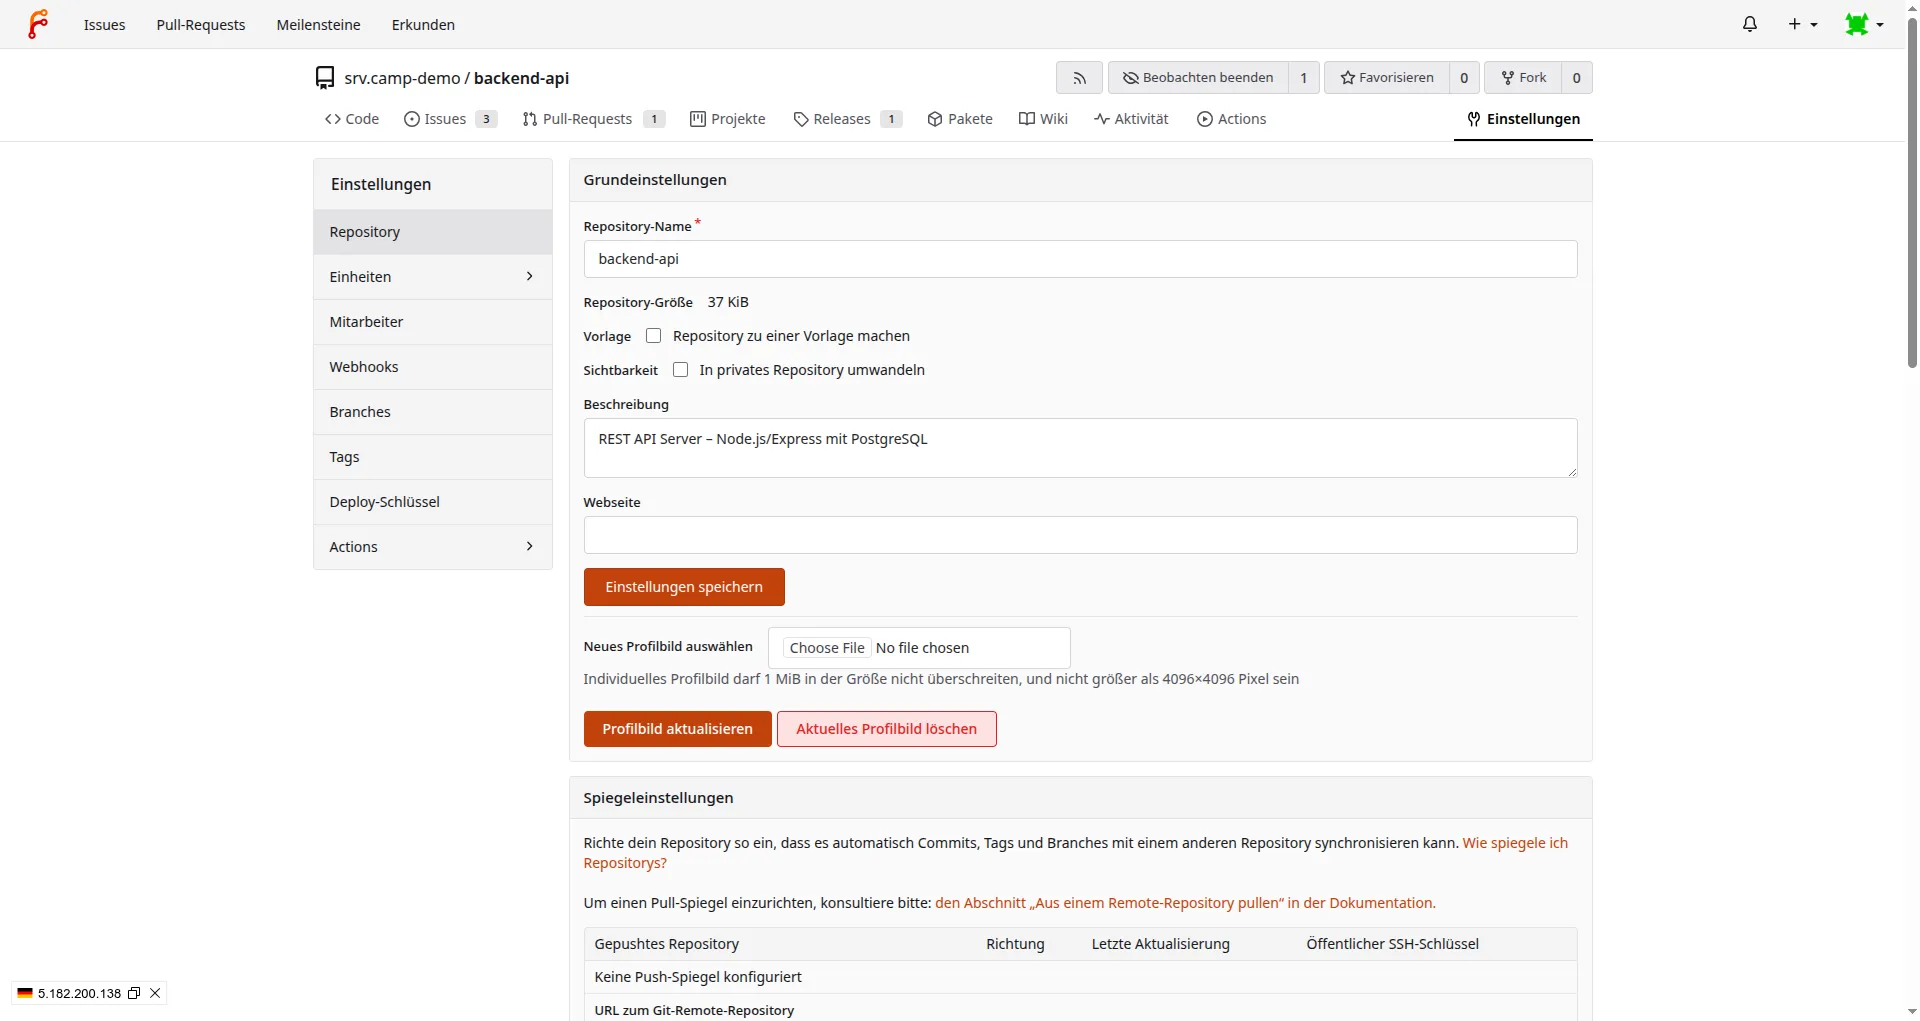
Task: Click the Repository-Name input field
Action: click(x=1080, y=259)
